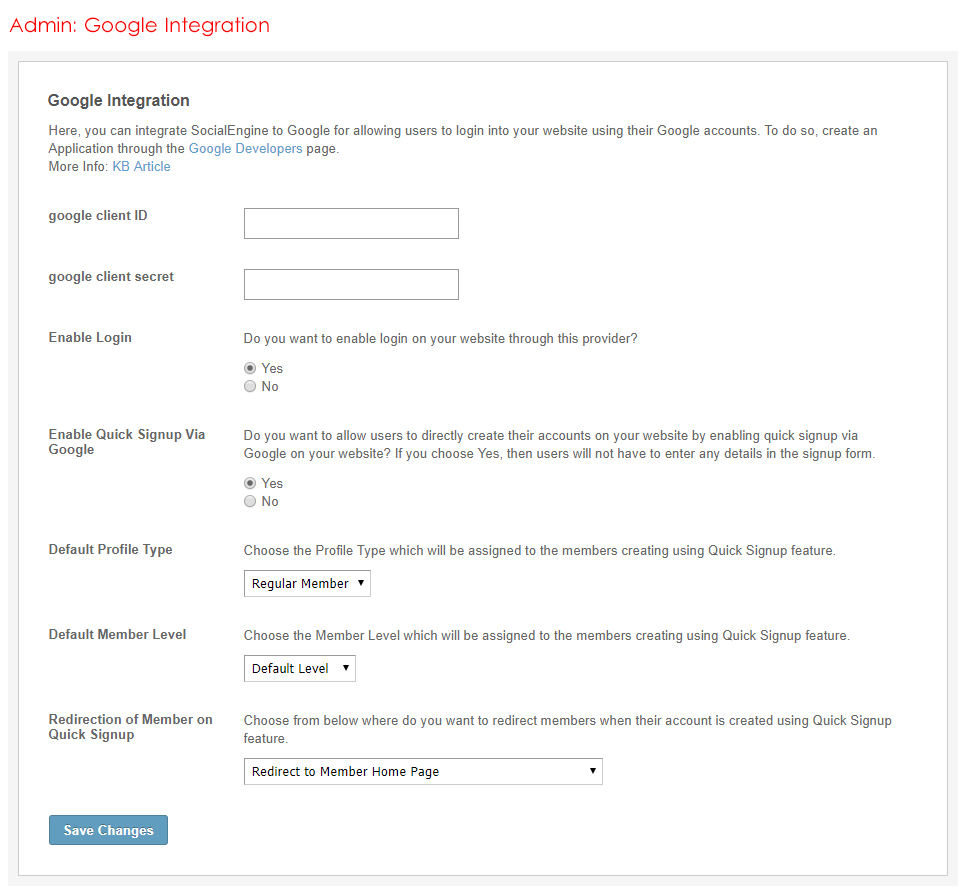Click the bold Google Integration section heading
This screenshot has width=968, height=895.
coord(118,100)
